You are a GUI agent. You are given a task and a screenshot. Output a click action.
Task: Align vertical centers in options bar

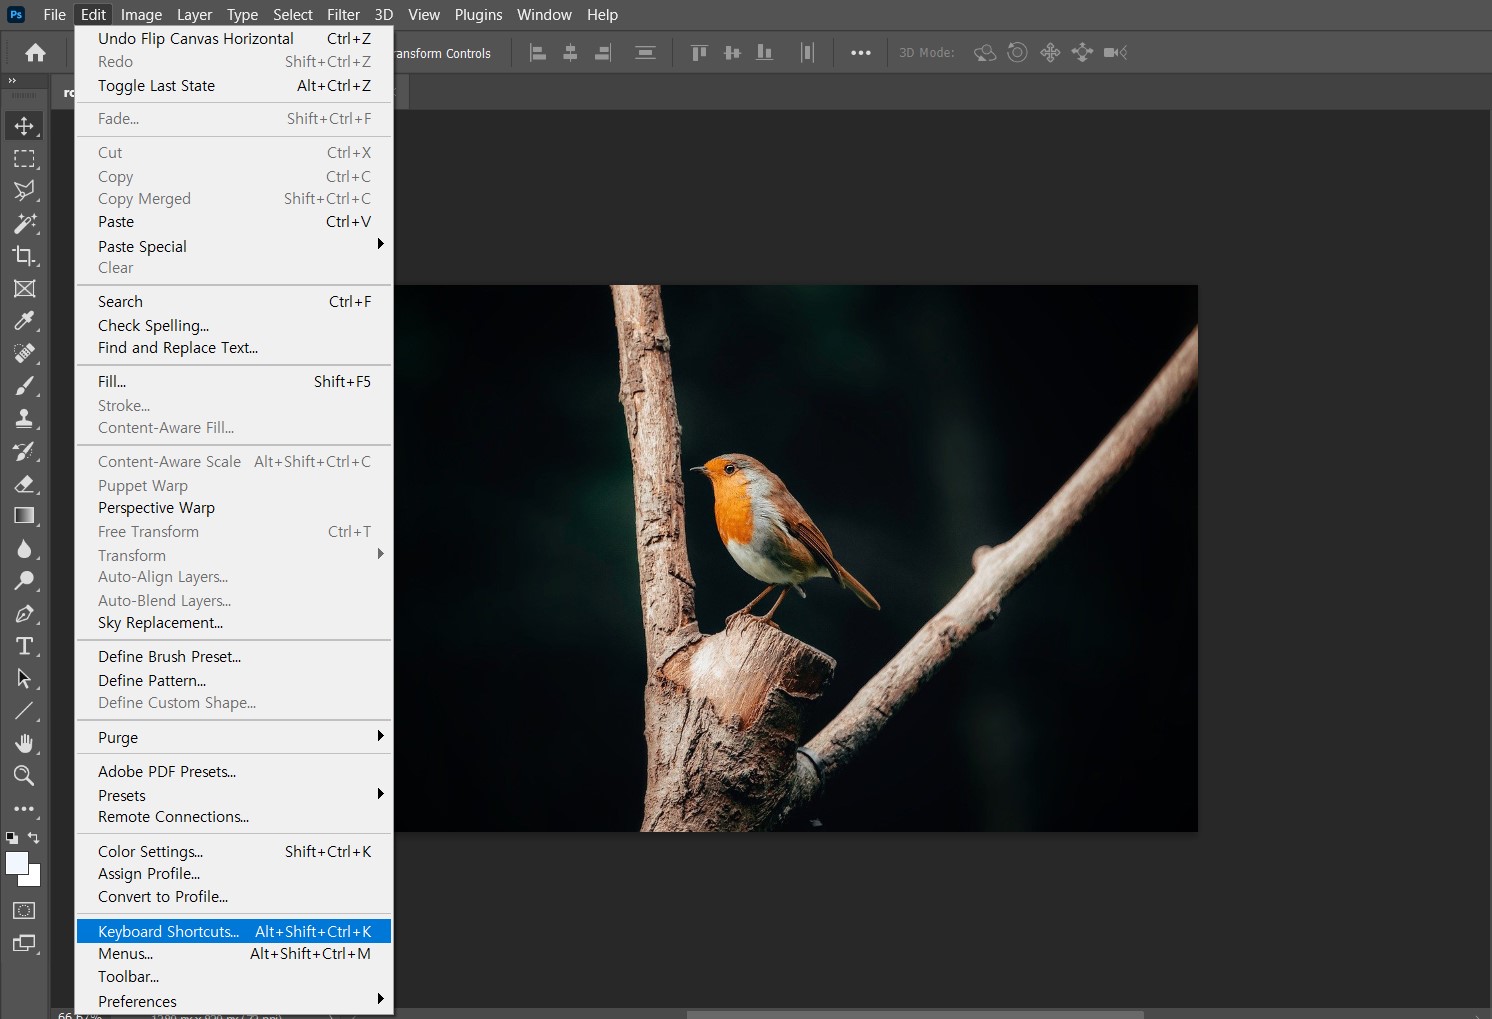[x=732, y=53]
